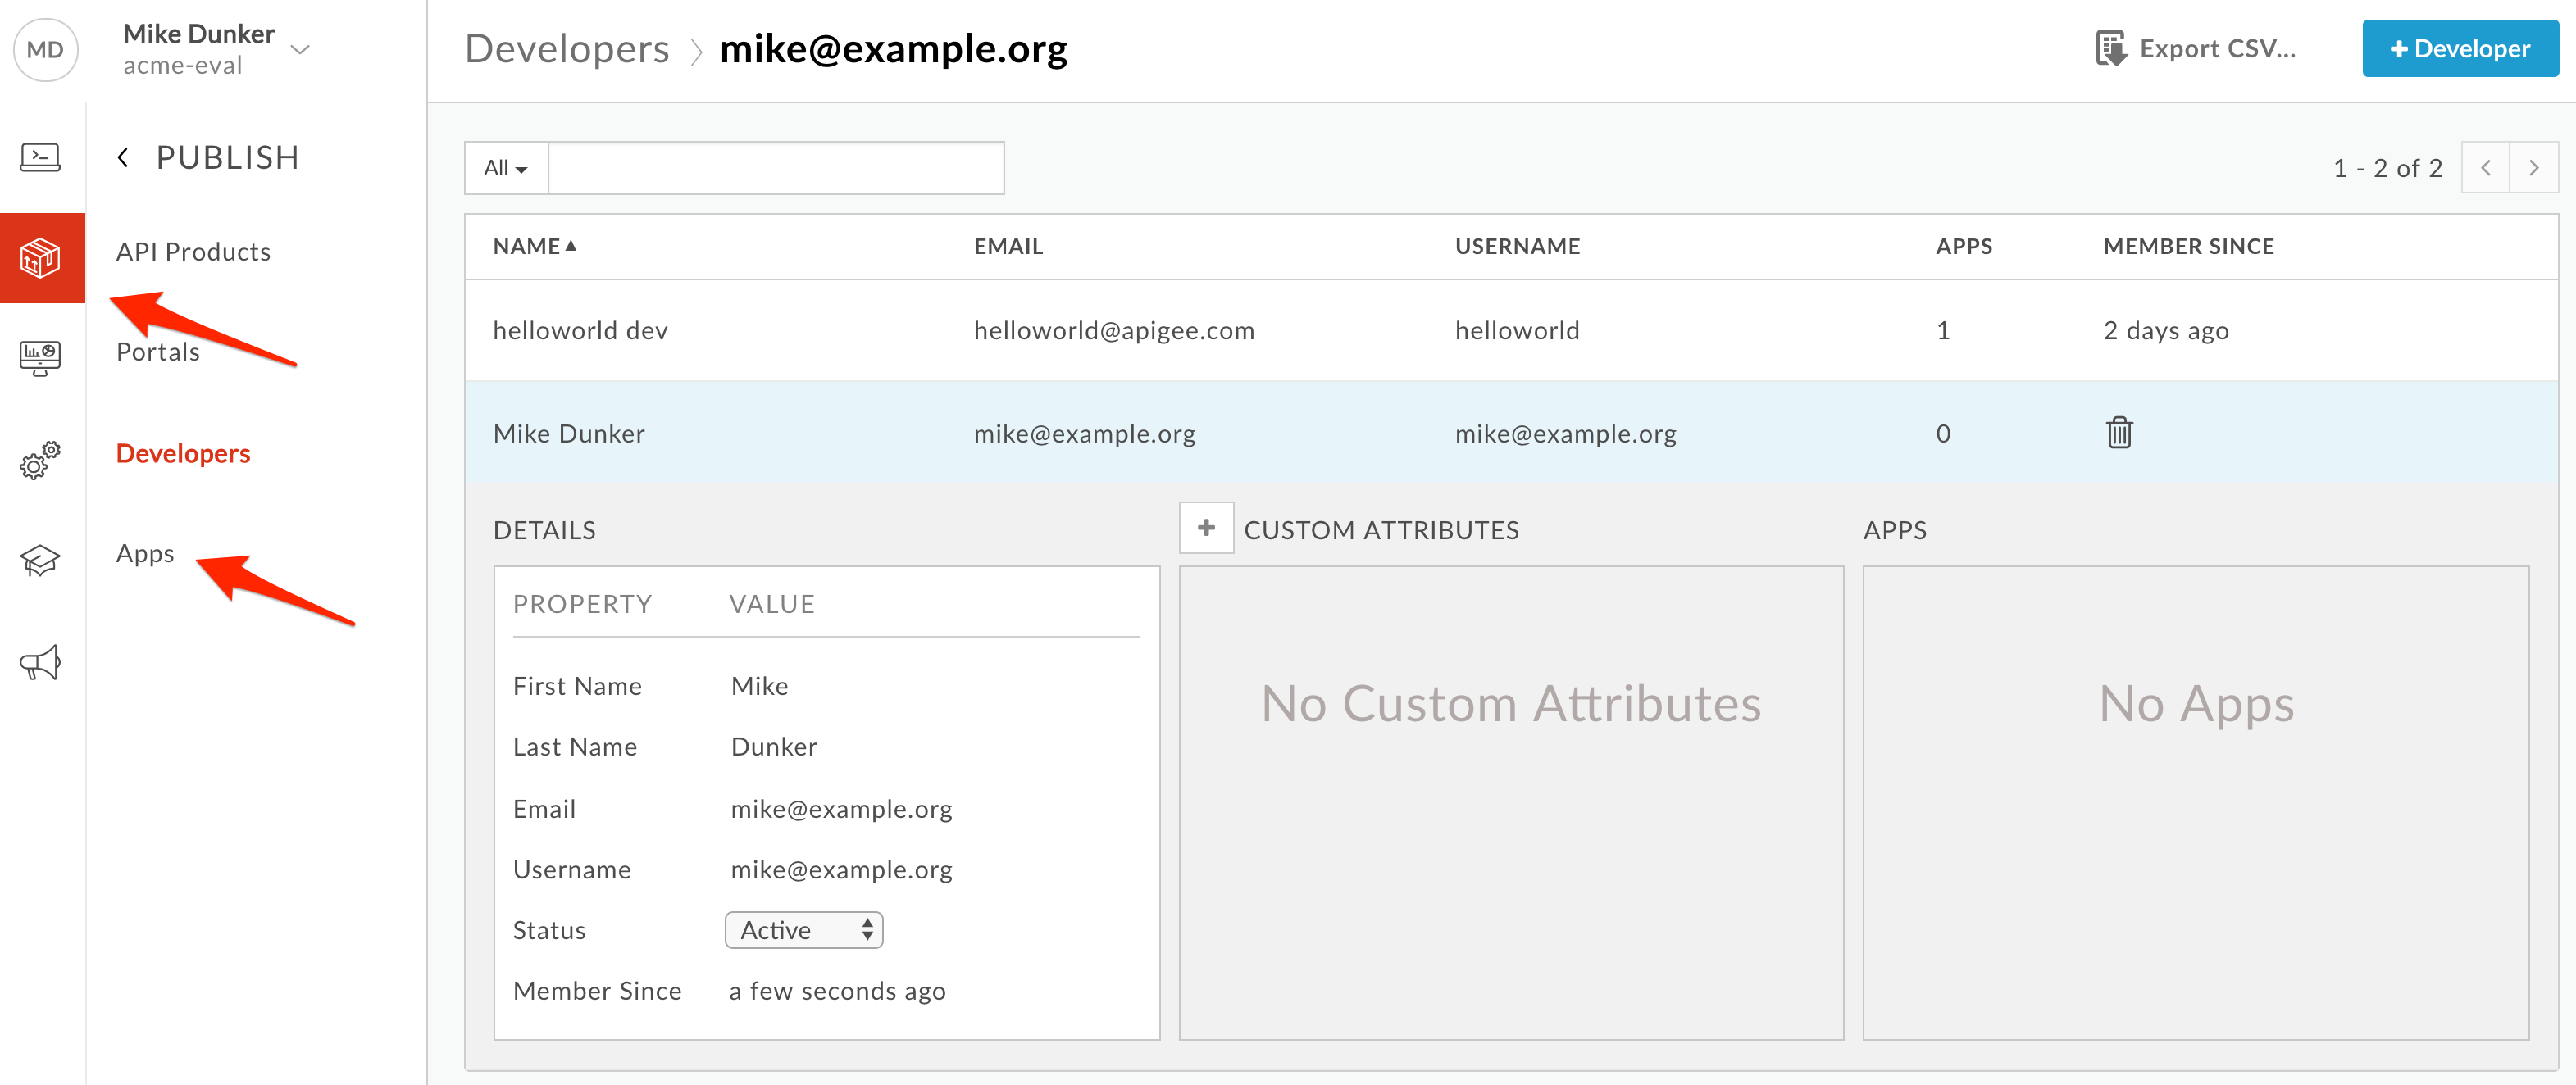The width and height of the screenshot is (2576, 1085).
Task: Open the Learn graduation cap icon
Action: pyautogui.click(x=40, y=561)
